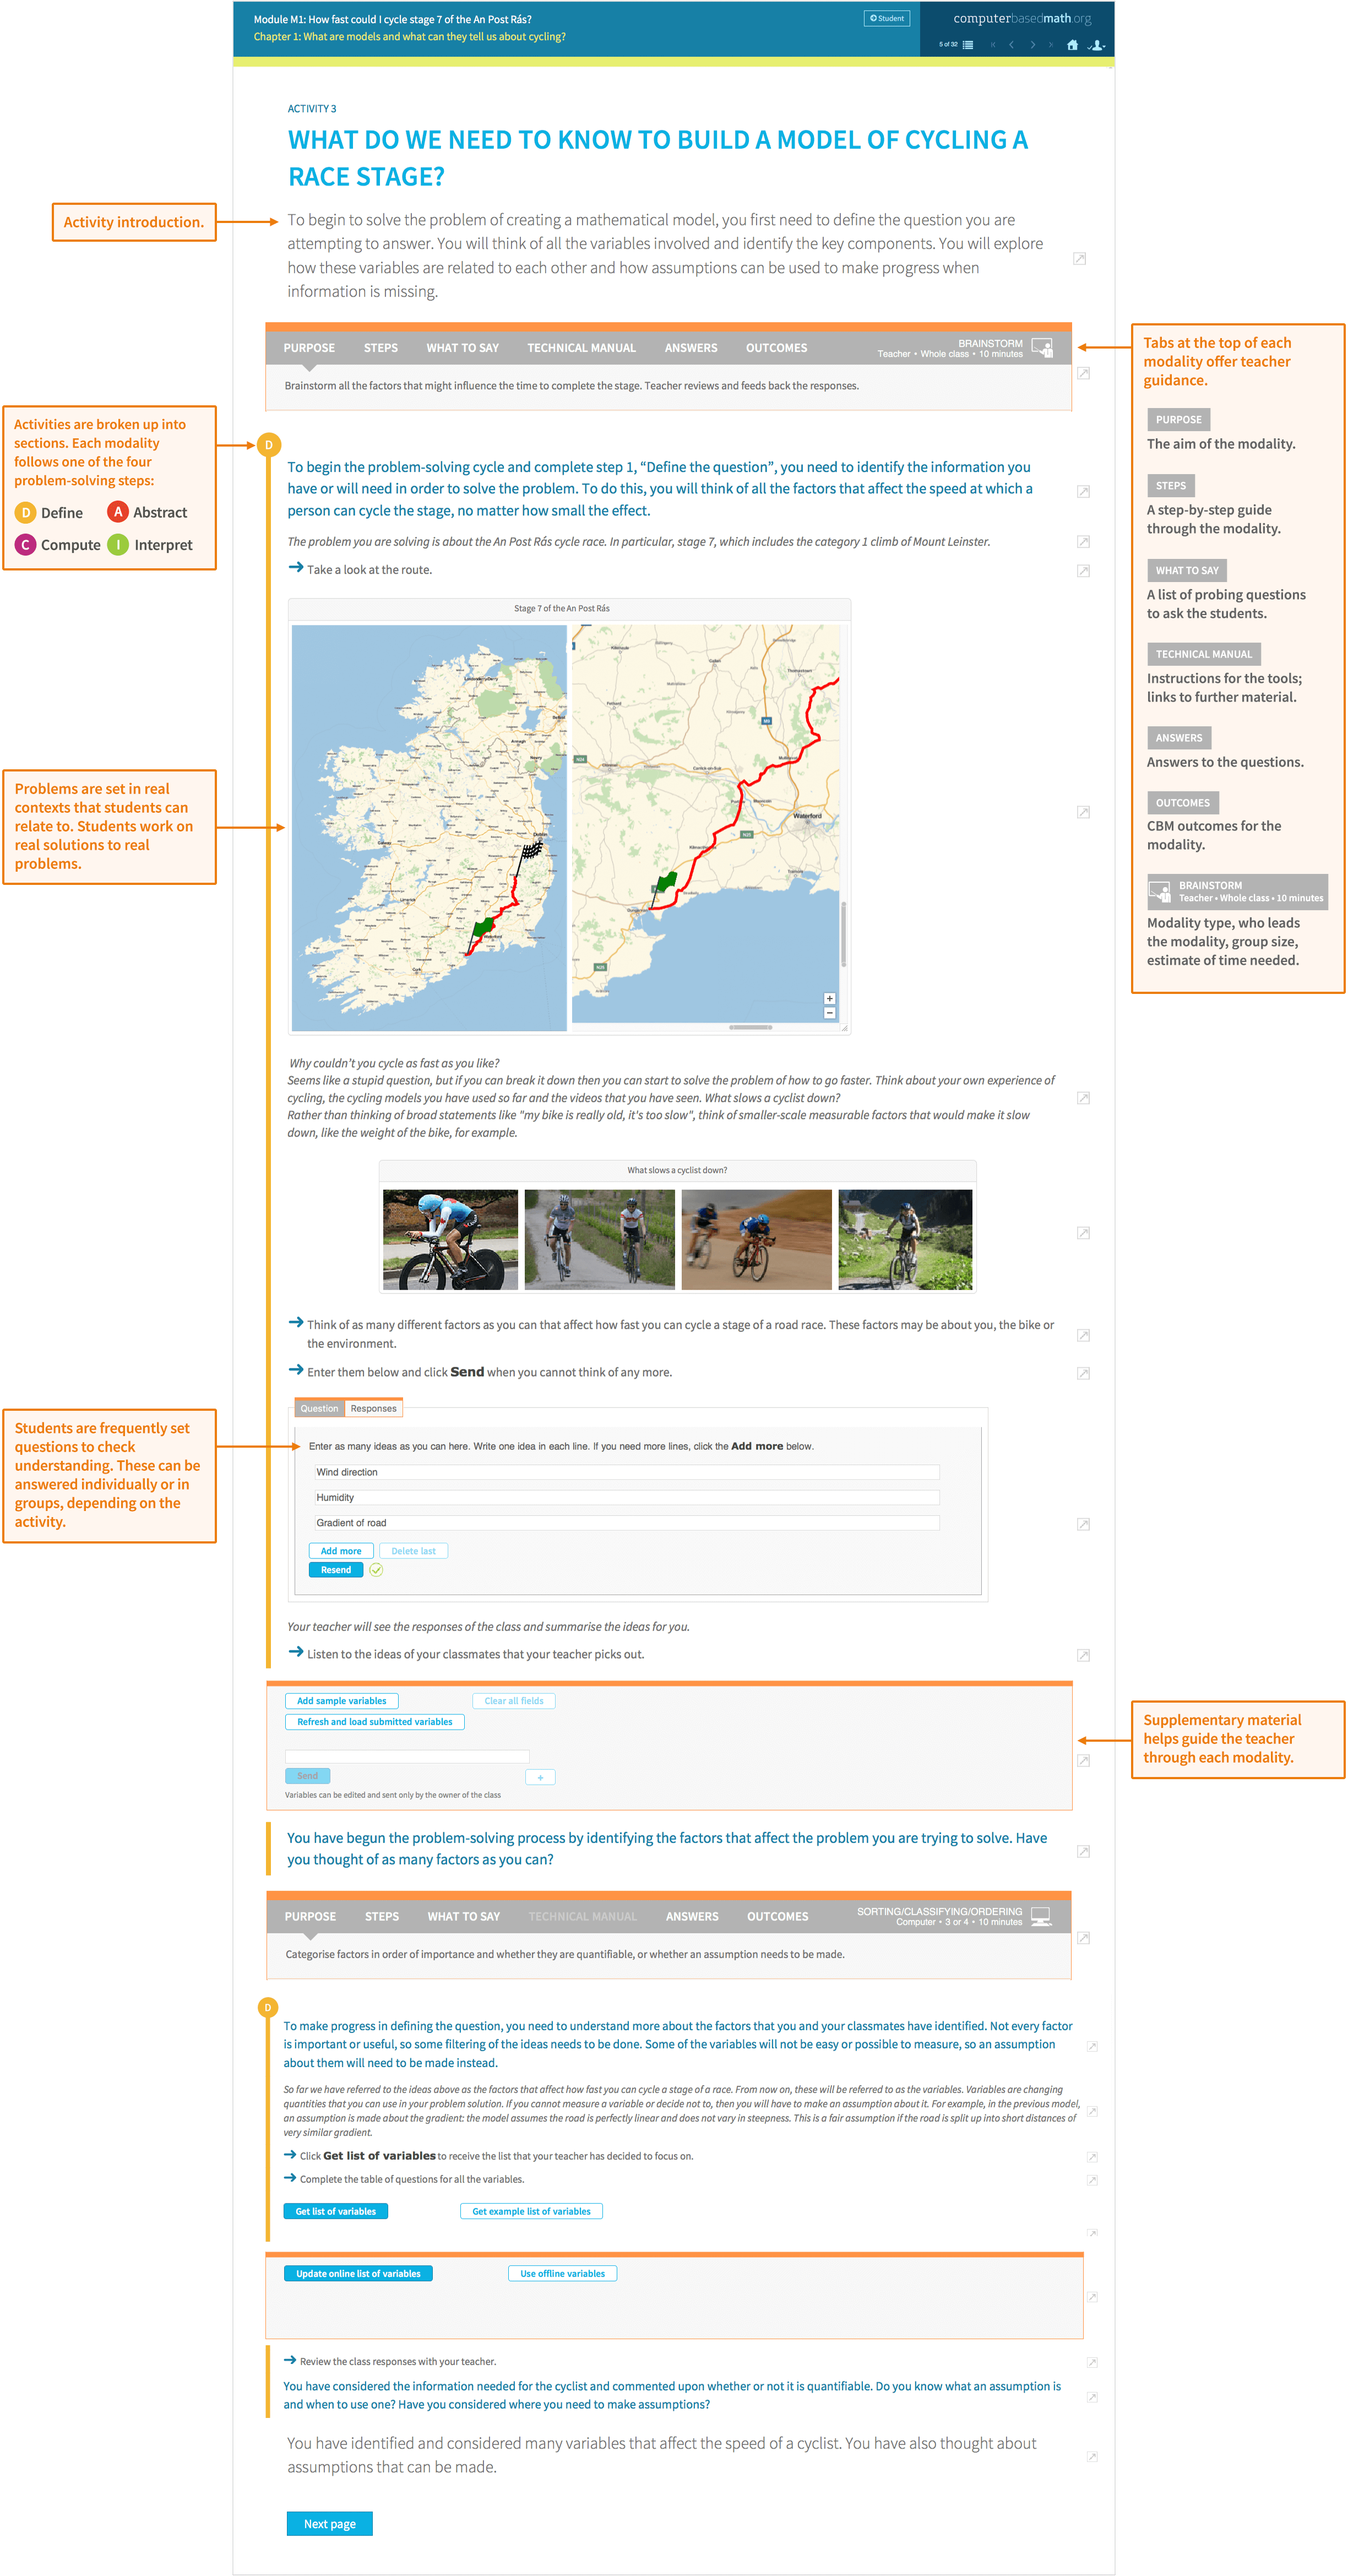Pop out 'Listen to the ideas' line

(x=1083, y=1656)
